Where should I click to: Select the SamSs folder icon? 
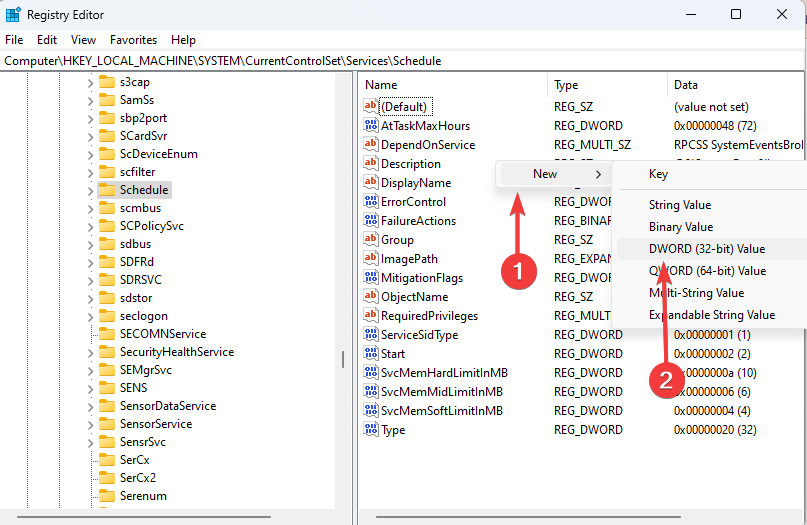pyautogui.click(x=107, y=100)
